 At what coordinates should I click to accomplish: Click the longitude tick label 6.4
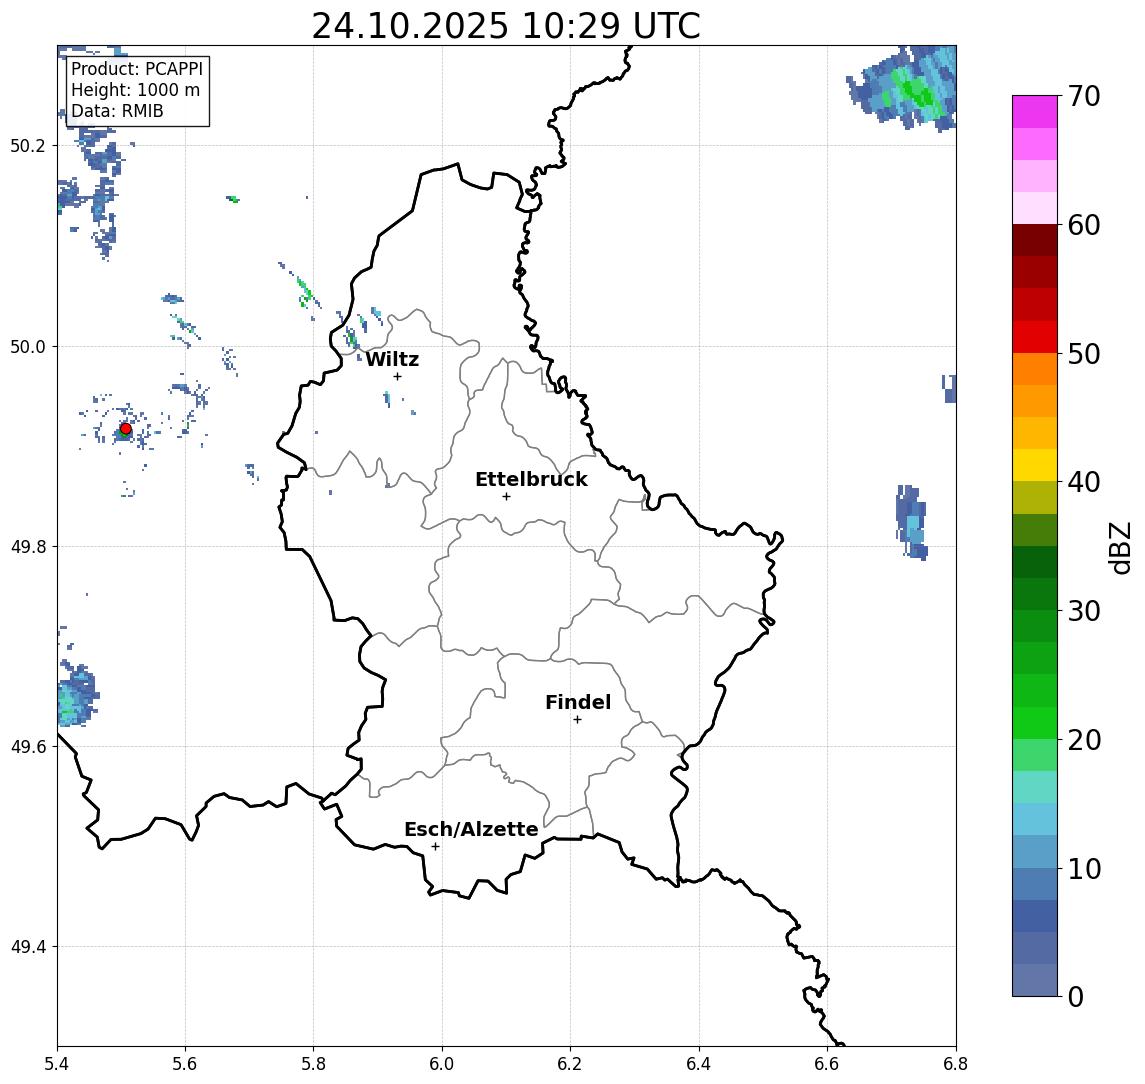[x=699, y=1064]
